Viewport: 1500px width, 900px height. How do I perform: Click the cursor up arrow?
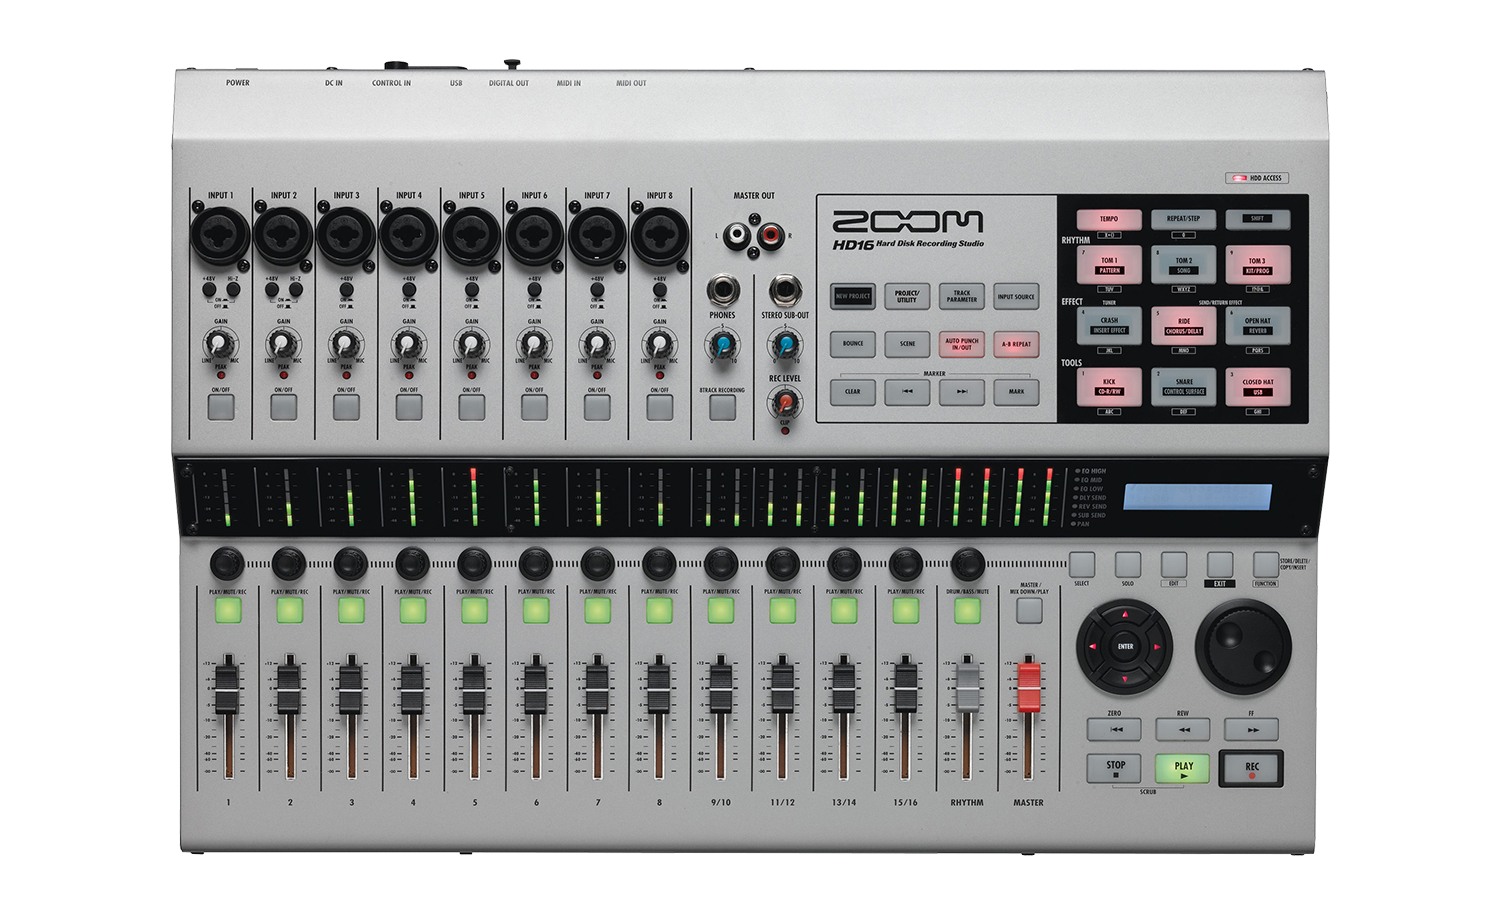point(1125,615)
